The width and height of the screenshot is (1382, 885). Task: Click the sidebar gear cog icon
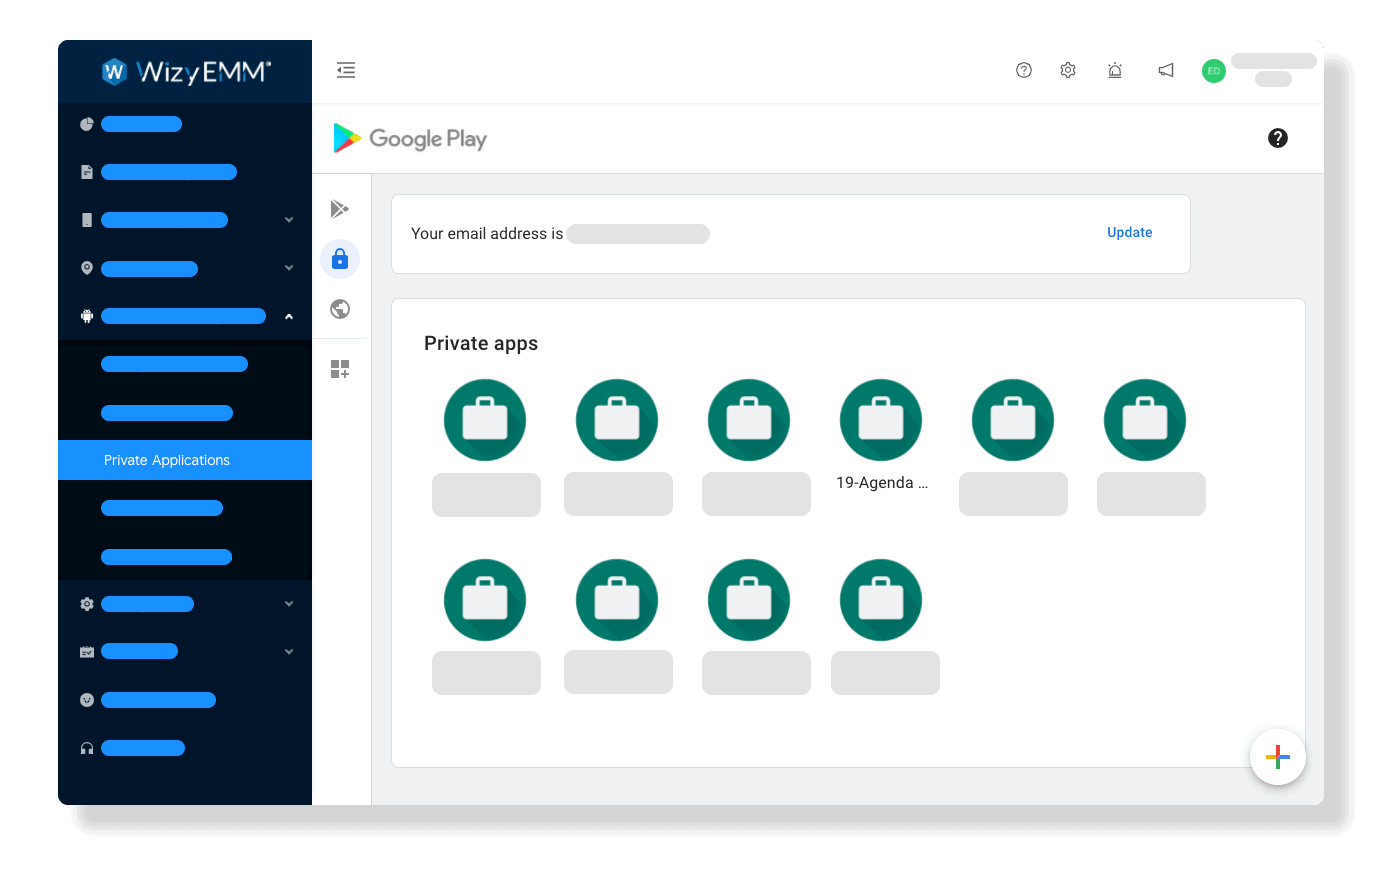click(87, 604)
